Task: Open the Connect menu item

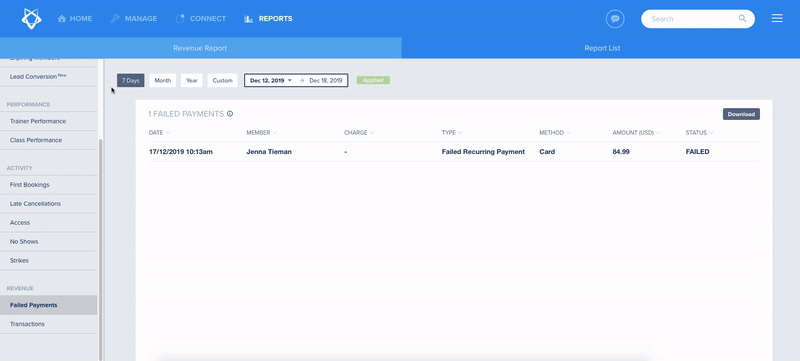Action: coord(201,19)
